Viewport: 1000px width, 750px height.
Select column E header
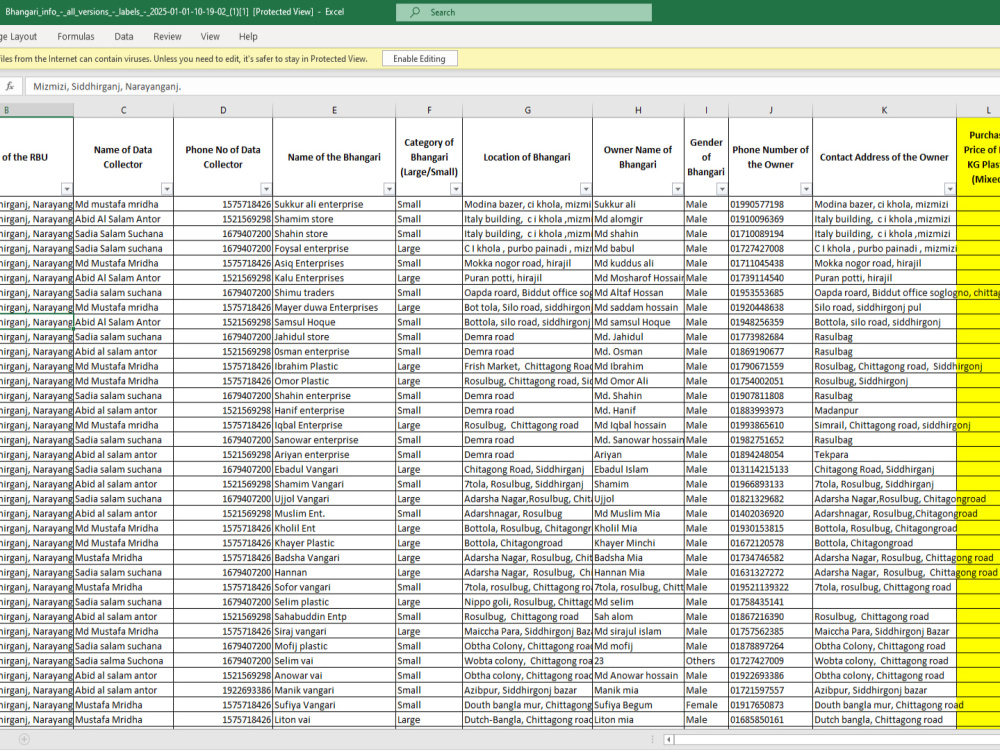(334, 110)
